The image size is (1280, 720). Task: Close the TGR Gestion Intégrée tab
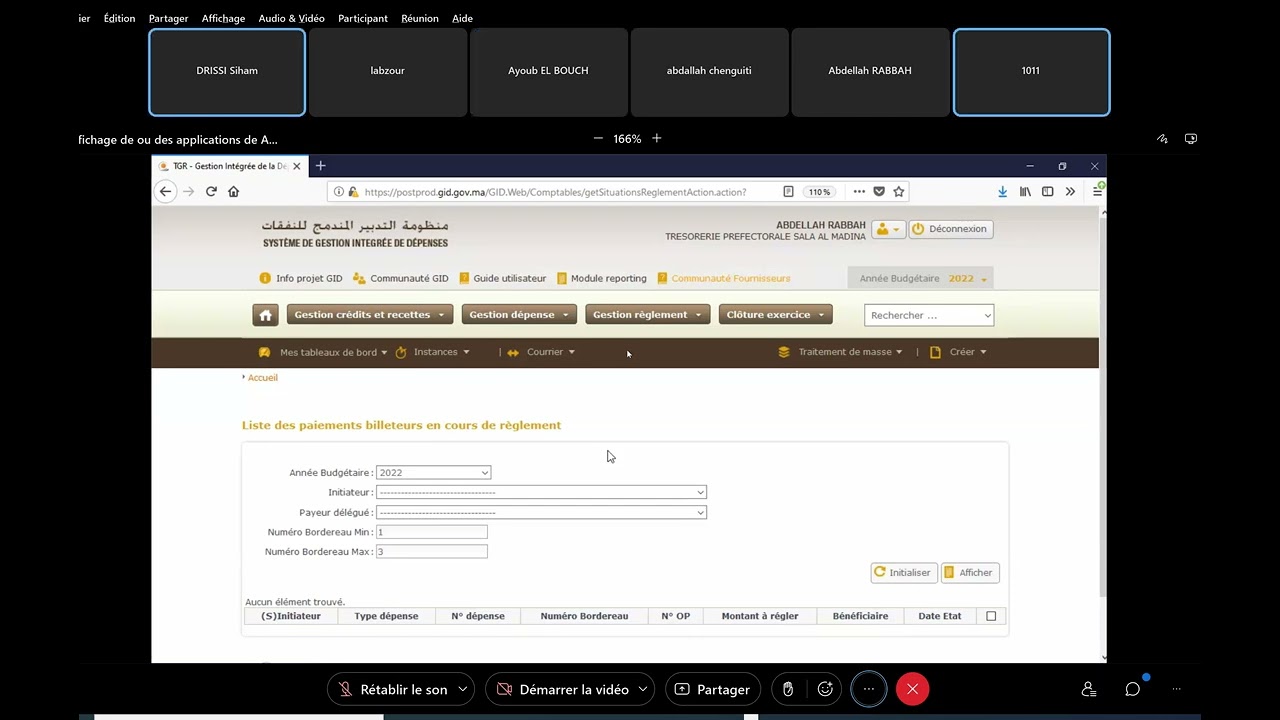[296, 166]
